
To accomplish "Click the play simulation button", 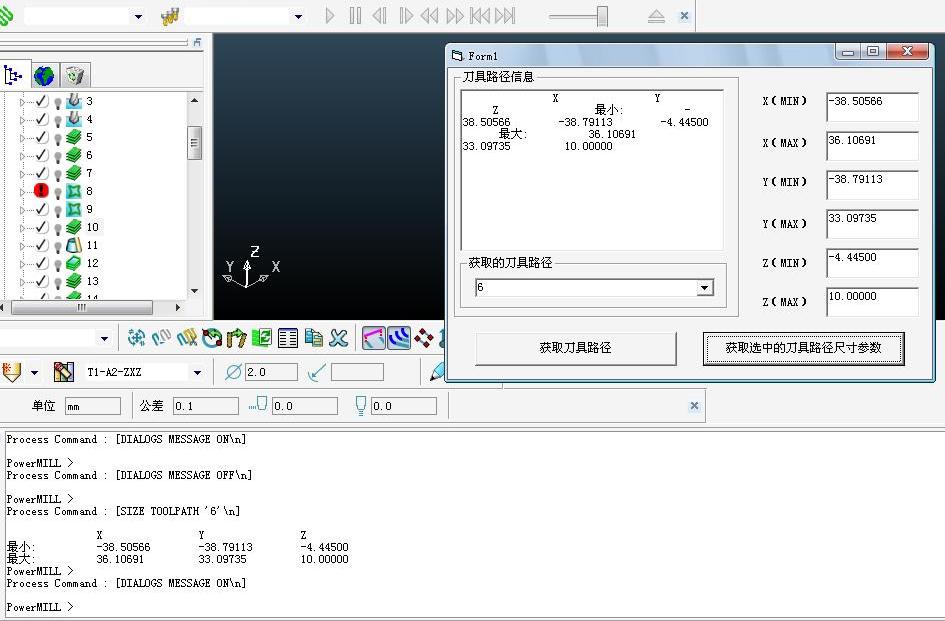I will coord(330,16).
